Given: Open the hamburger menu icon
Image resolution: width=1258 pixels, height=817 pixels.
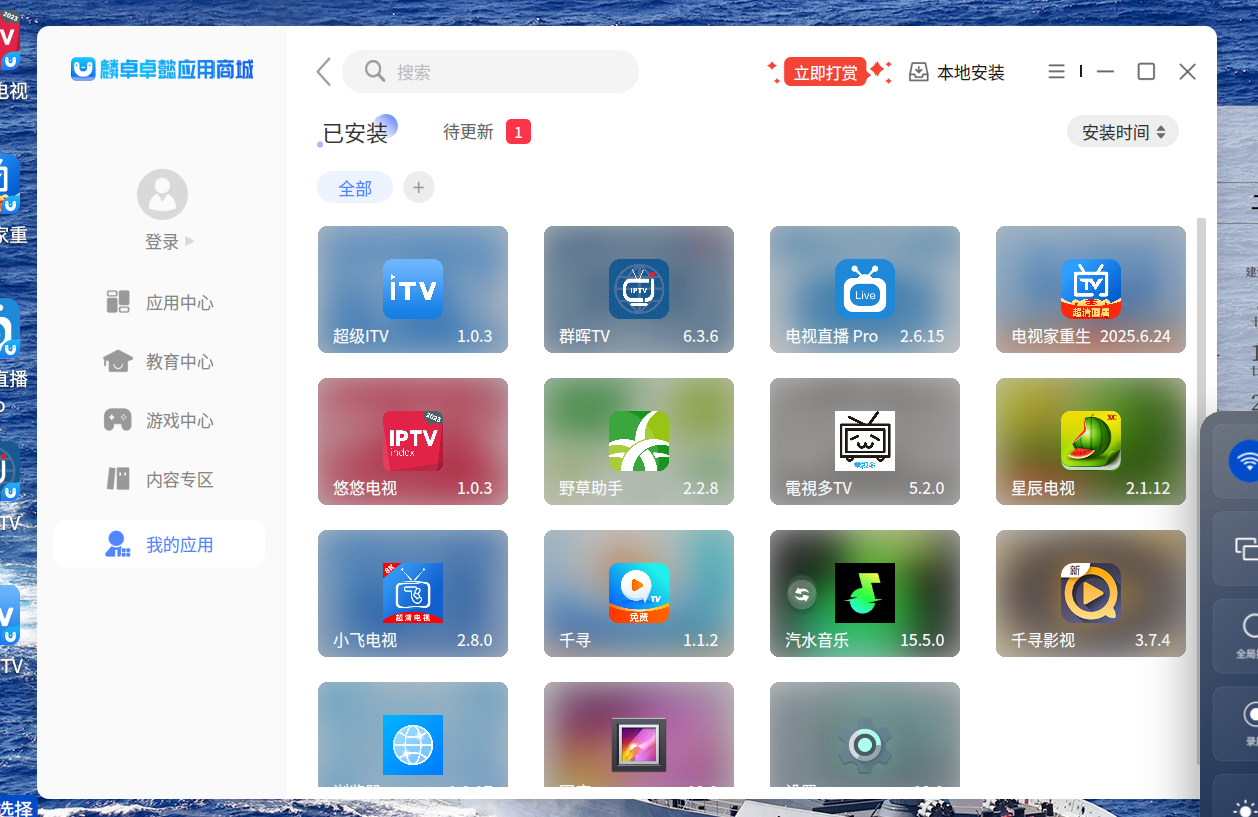Looking at the screenshot, I should pos(1056,72).
